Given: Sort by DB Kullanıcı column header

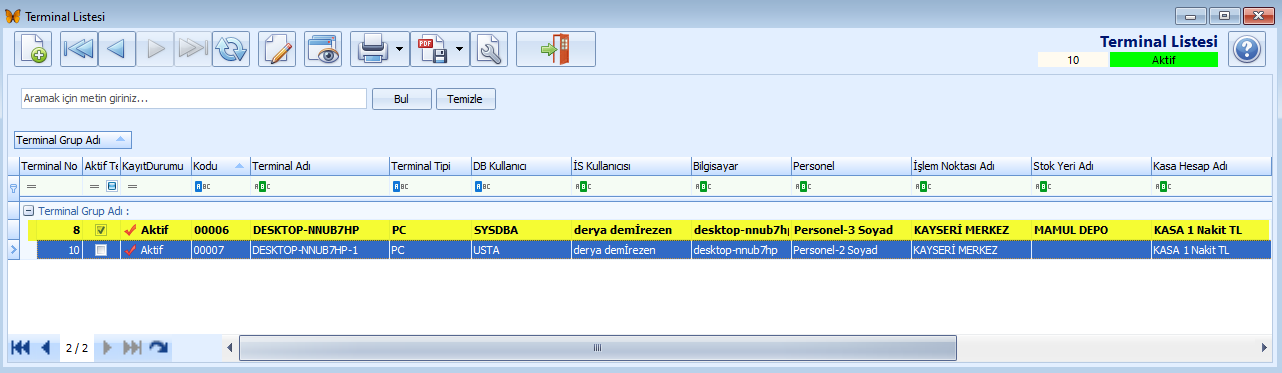Looking at the screenshot, I should pos(520,165).
